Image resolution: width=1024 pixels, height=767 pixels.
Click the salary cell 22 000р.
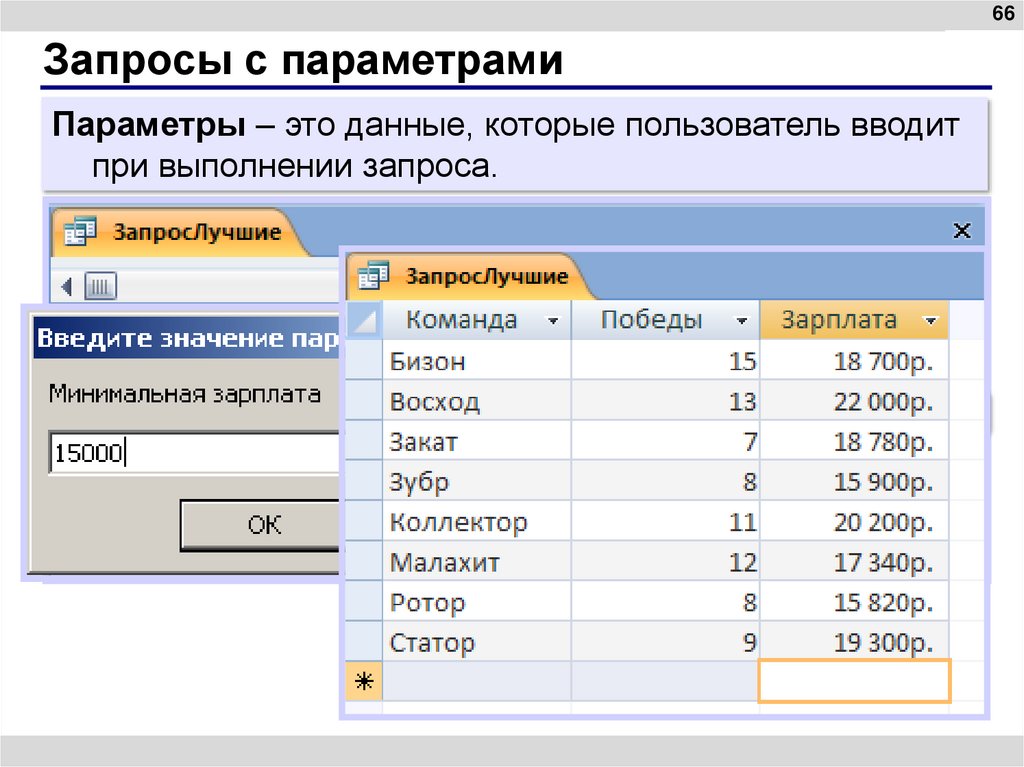[854, 401]
